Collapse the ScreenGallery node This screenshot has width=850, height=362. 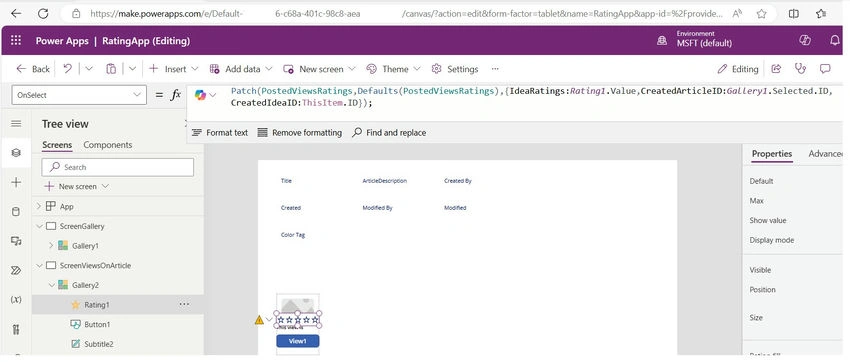[39, 226]
